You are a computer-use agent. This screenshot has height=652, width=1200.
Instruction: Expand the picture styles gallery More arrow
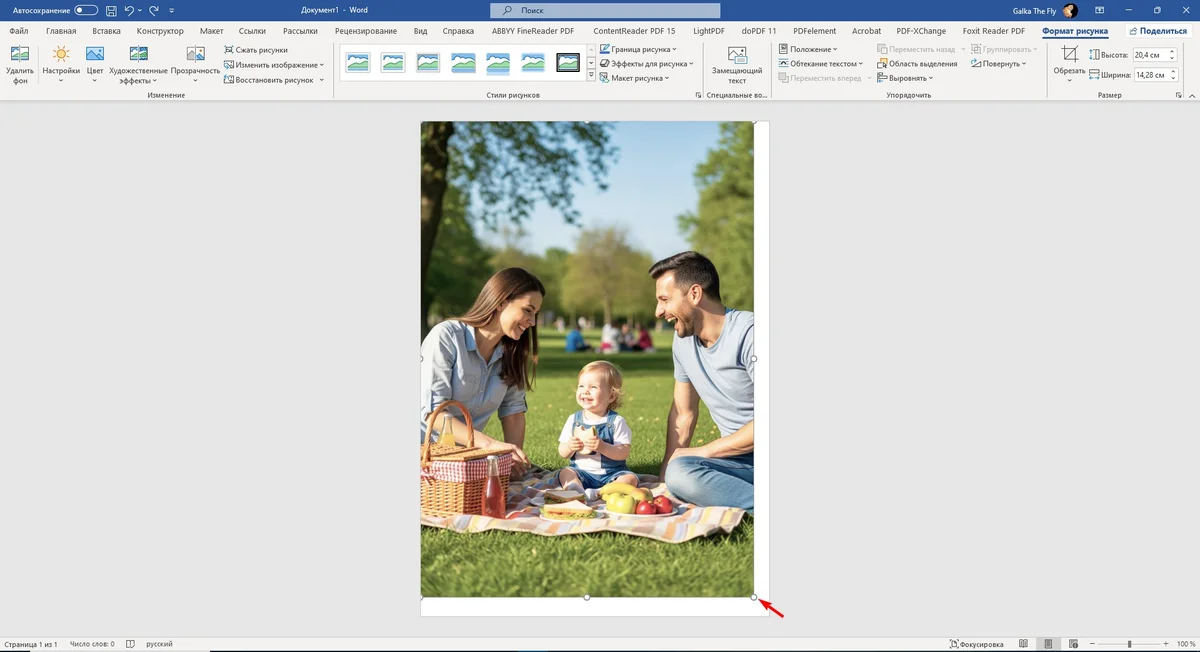pyautogui.click(x=591, y=76)
